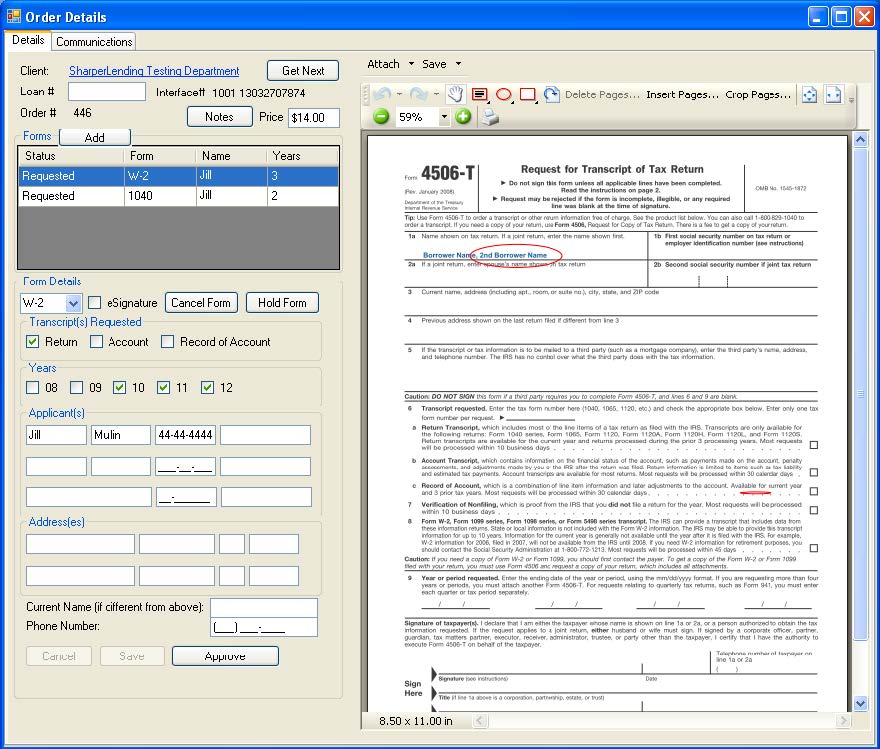The height and width of the screenshot is (749, 880).
Task: Click the document vertical scrollbar thumb
Action: [860, 394]
